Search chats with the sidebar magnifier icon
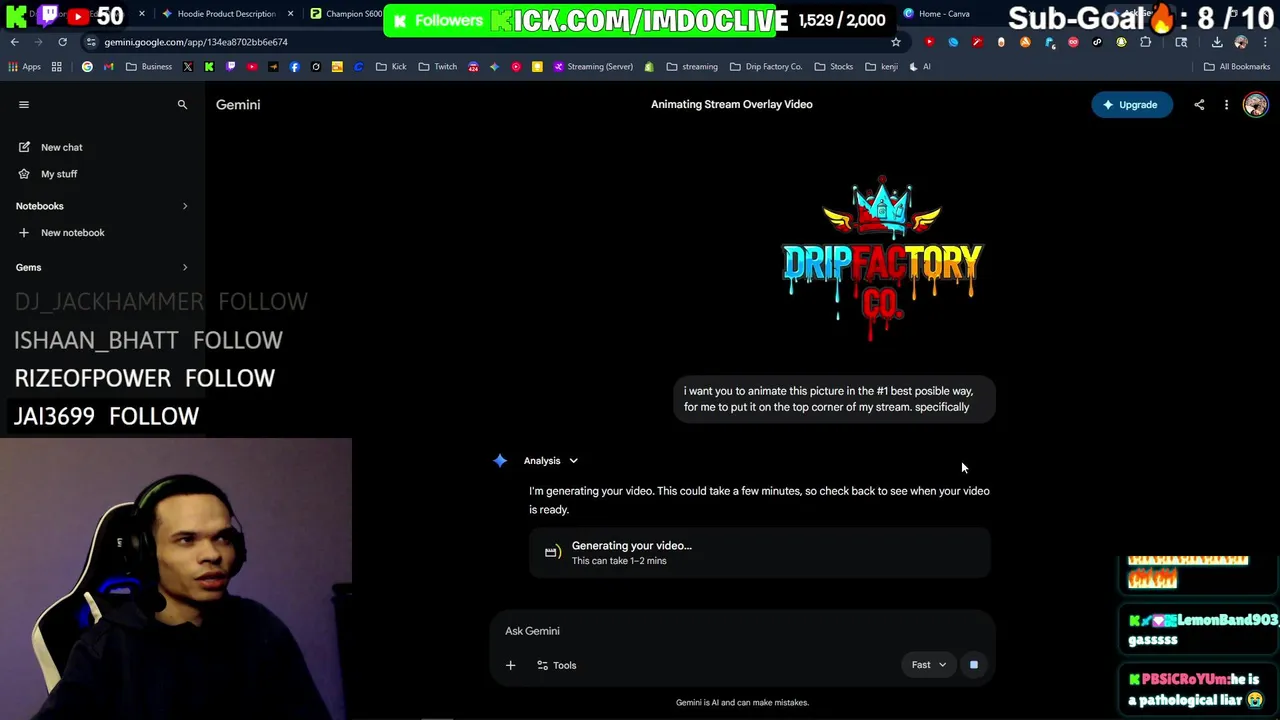This screenshot has height=720, width=1280. click(x=182, y=104)
